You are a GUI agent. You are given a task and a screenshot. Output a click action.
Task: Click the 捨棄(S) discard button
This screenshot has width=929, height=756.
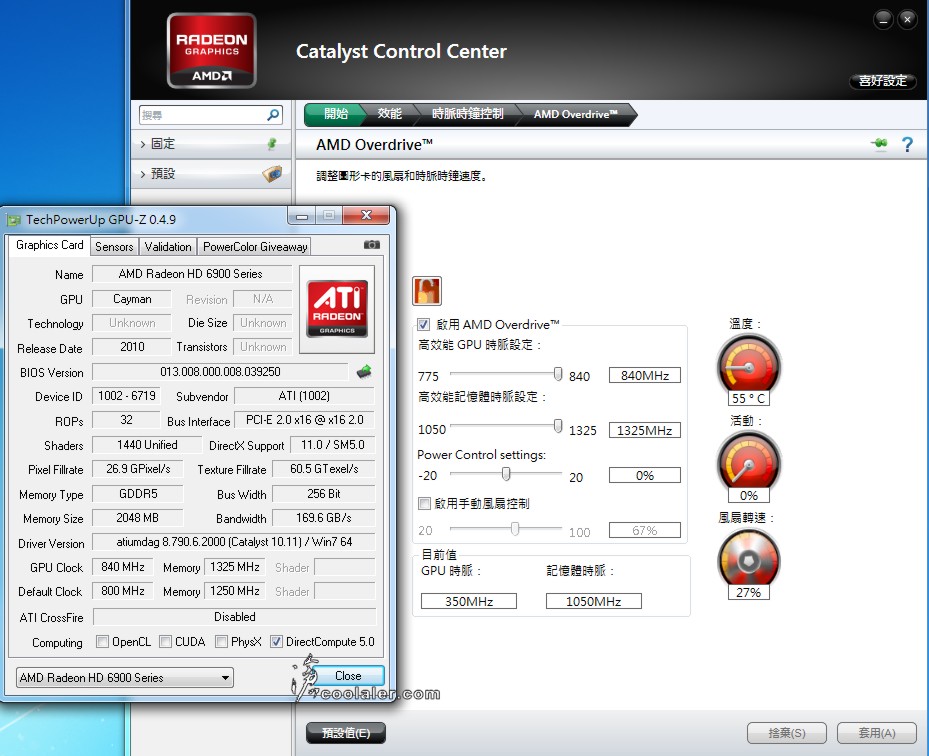[787, 733]
